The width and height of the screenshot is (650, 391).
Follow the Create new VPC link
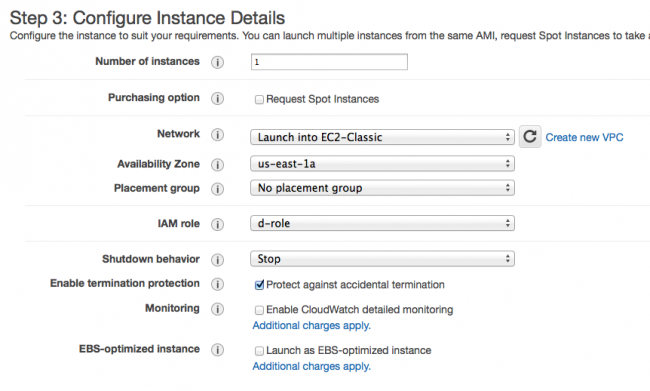coord(584,137)
